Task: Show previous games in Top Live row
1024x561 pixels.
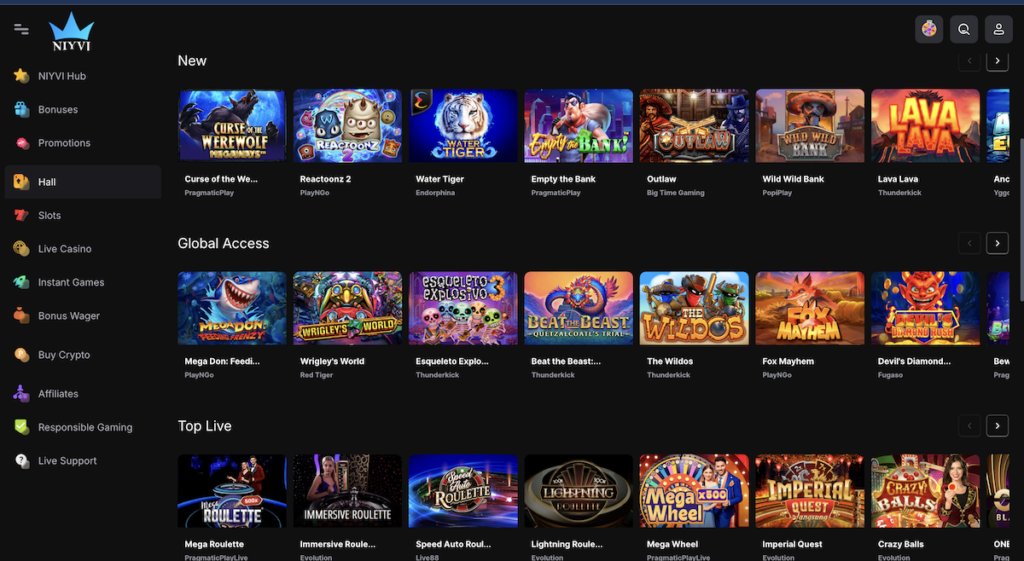Action: click(x=969, y=426)
